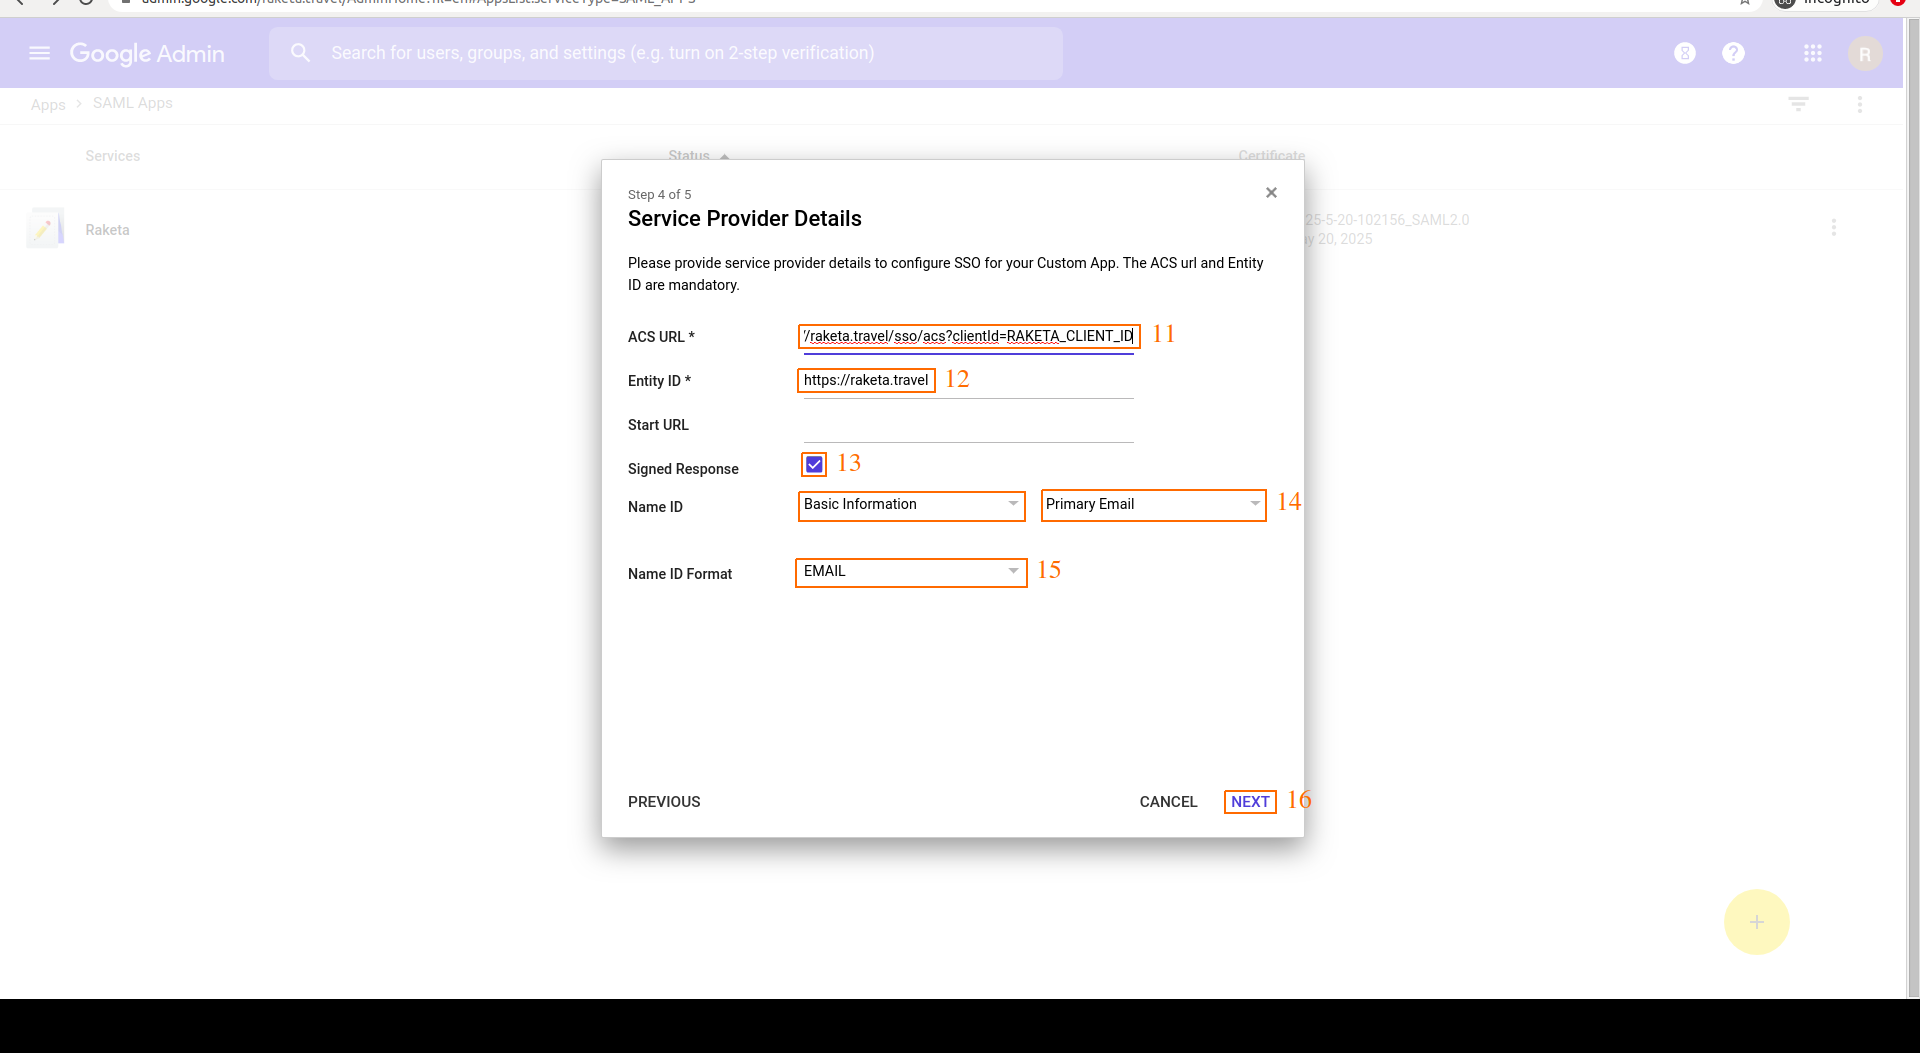The height and width of the screenshot is (1053, 1920).
Task: Toggle the Signed Response checkbox
Action: tap(814, 464)
